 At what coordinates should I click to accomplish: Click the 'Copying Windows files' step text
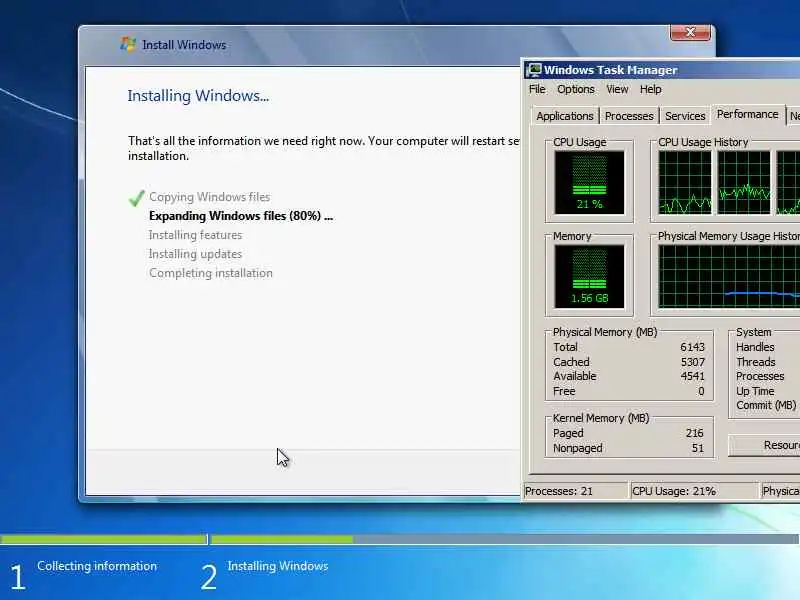click(x=210, y=197)
